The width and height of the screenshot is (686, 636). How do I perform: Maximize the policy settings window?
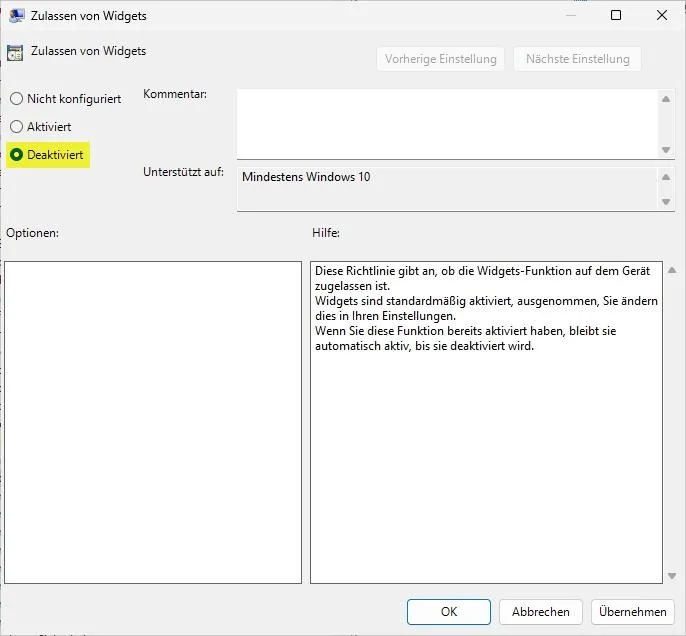click(x=616, y=15)
